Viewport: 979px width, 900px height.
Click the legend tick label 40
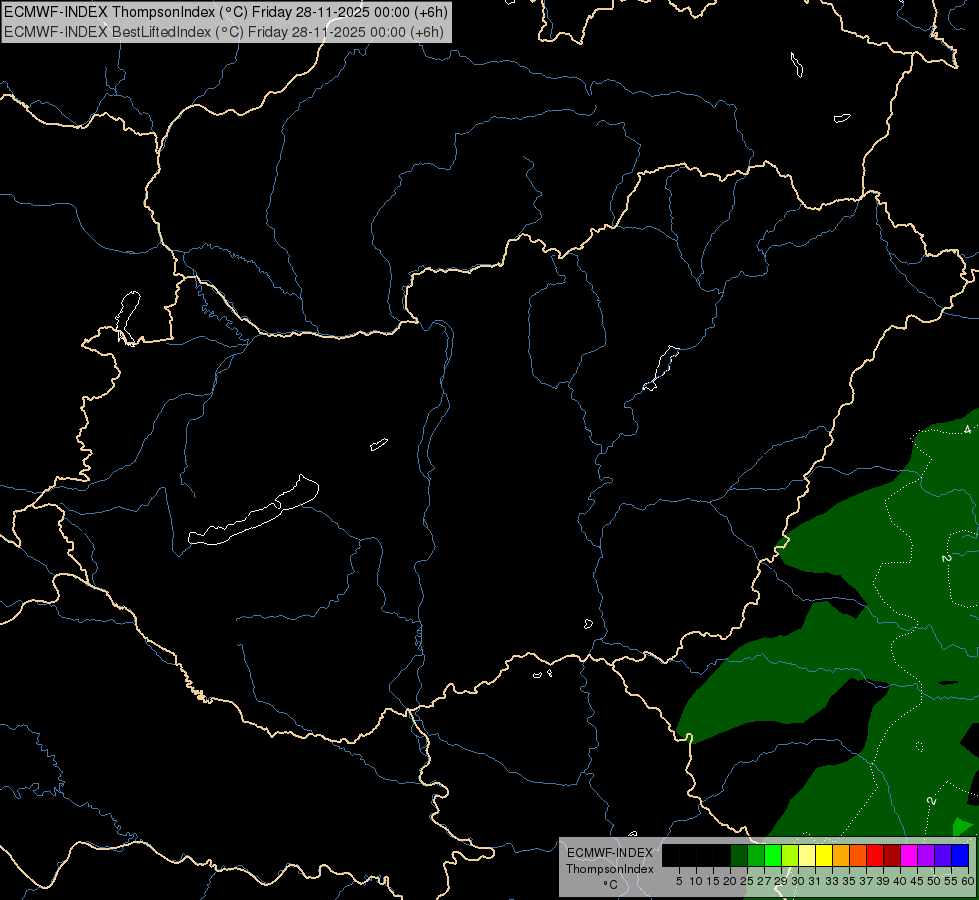click(900, 881)
